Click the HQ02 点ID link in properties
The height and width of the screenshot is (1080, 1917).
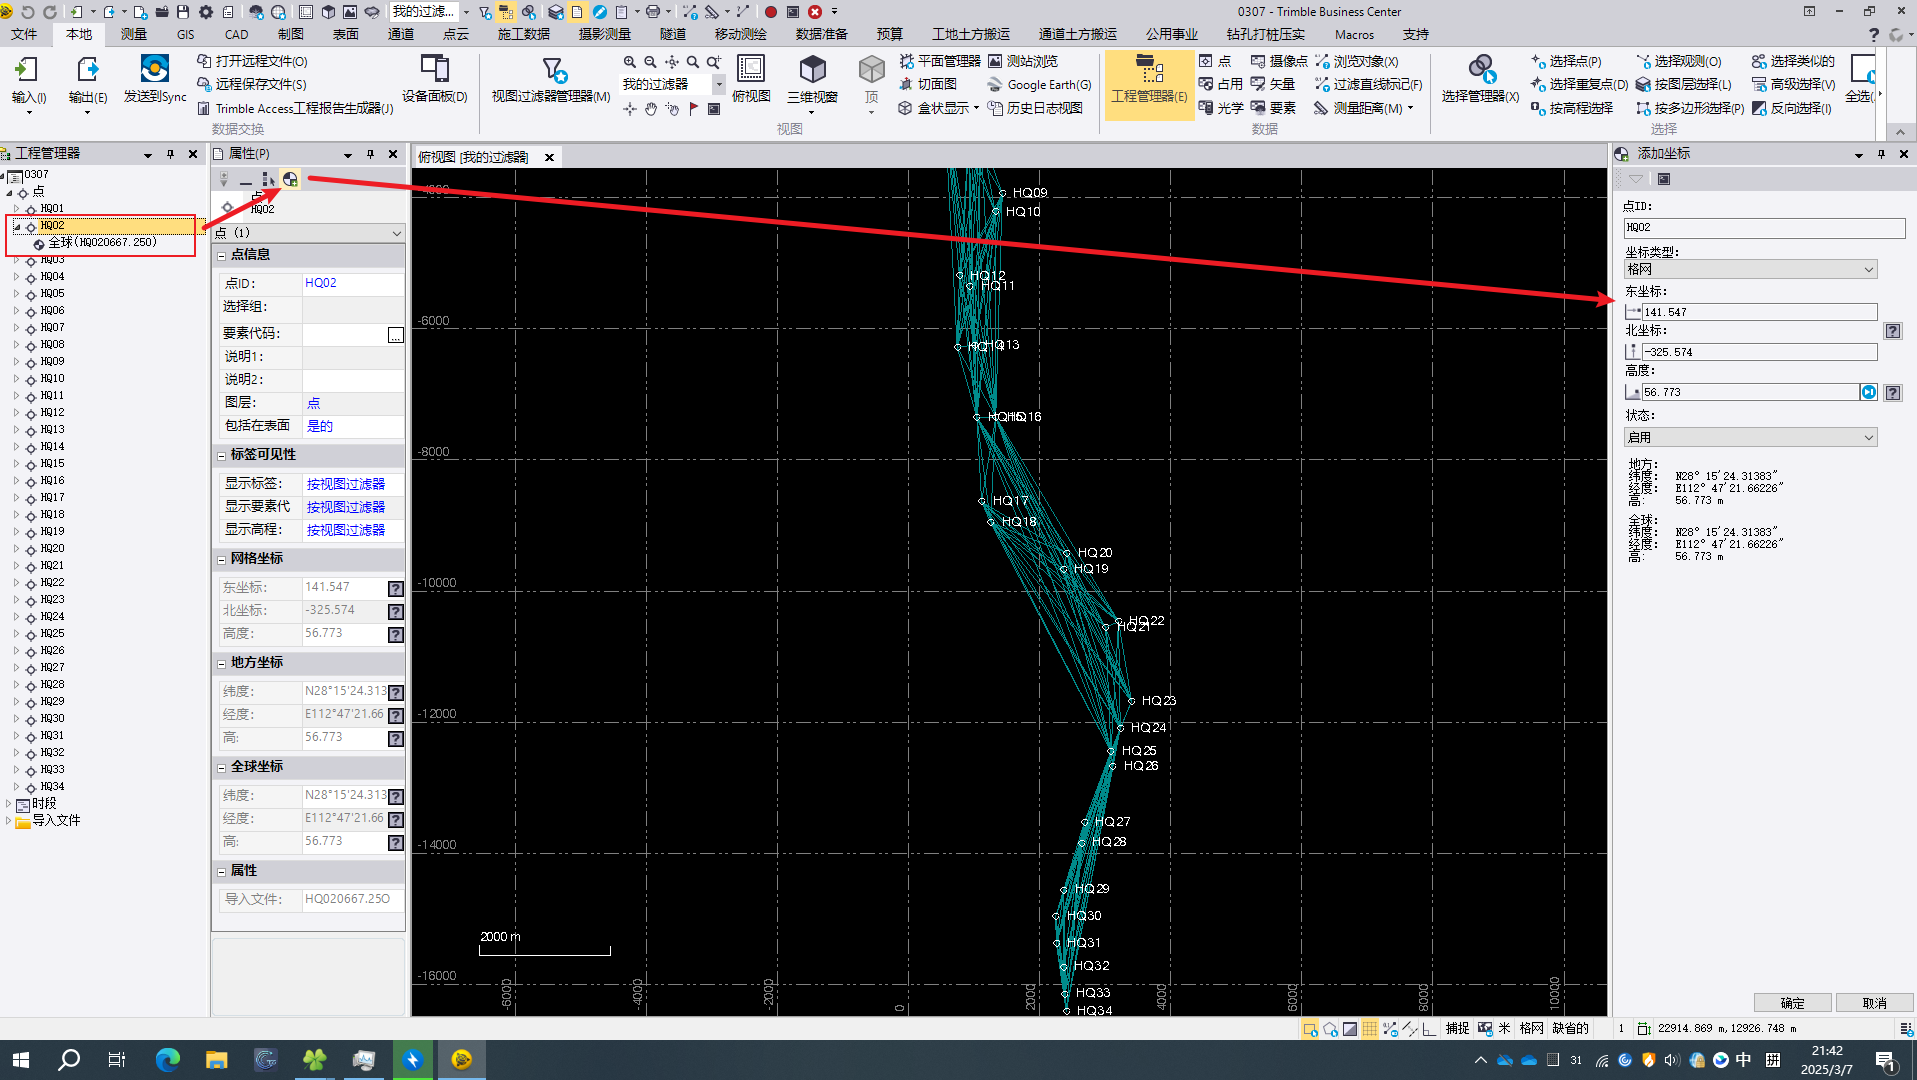pos(321,283)
